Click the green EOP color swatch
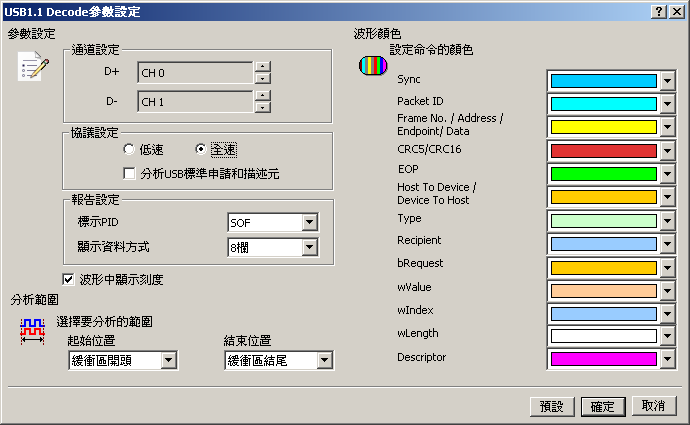Viewport: 690px width, 425px height. (x=604, y=174)
